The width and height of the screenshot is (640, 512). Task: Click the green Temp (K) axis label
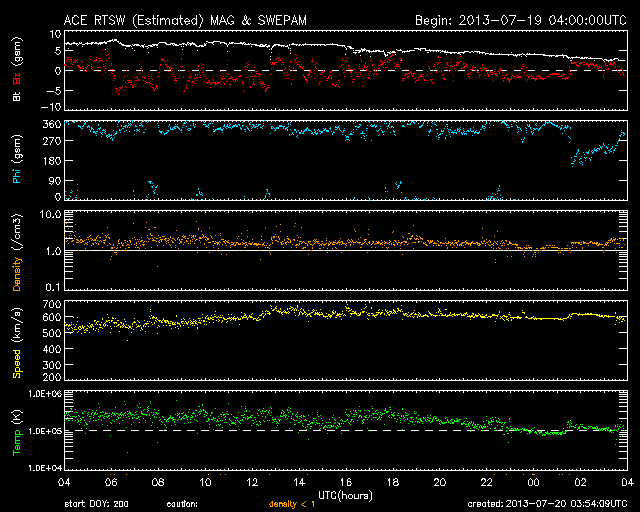18,432
